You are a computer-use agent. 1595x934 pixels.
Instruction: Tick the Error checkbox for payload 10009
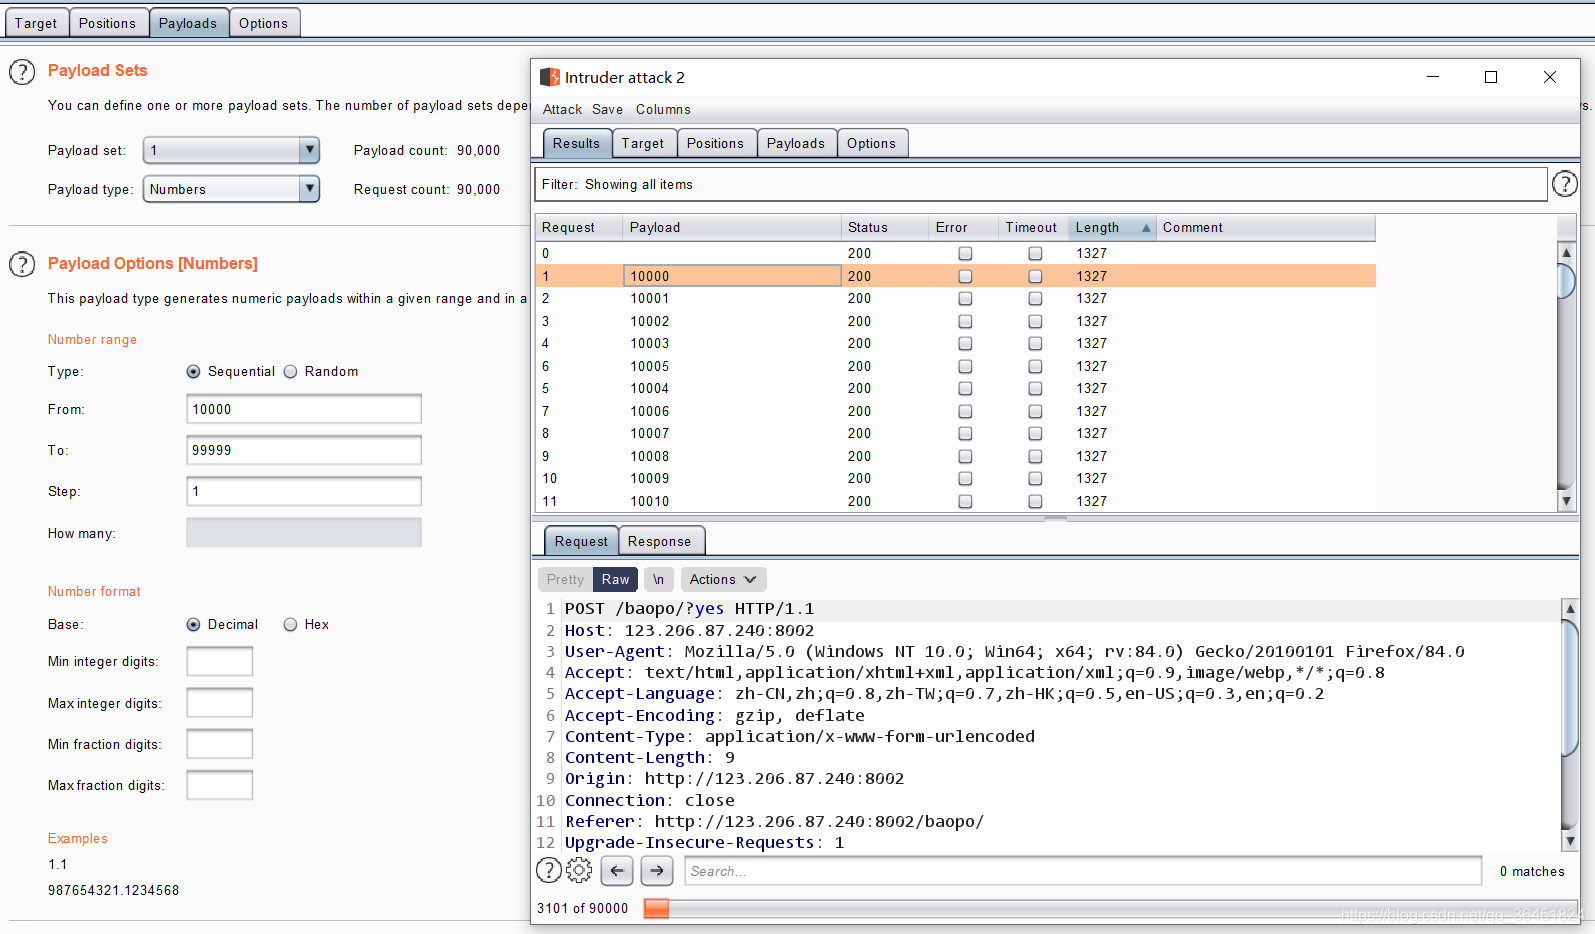point(965,479)
